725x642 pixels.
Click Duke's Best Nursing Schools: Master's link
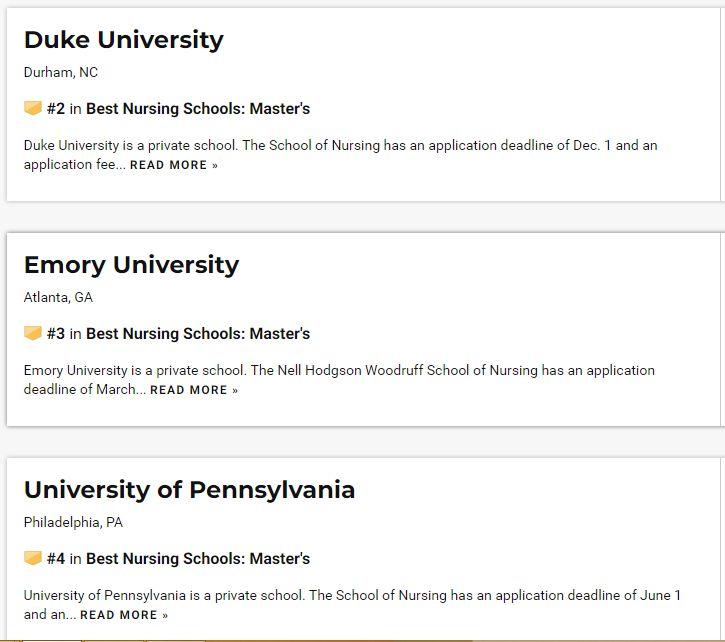(x=198, y=109)
